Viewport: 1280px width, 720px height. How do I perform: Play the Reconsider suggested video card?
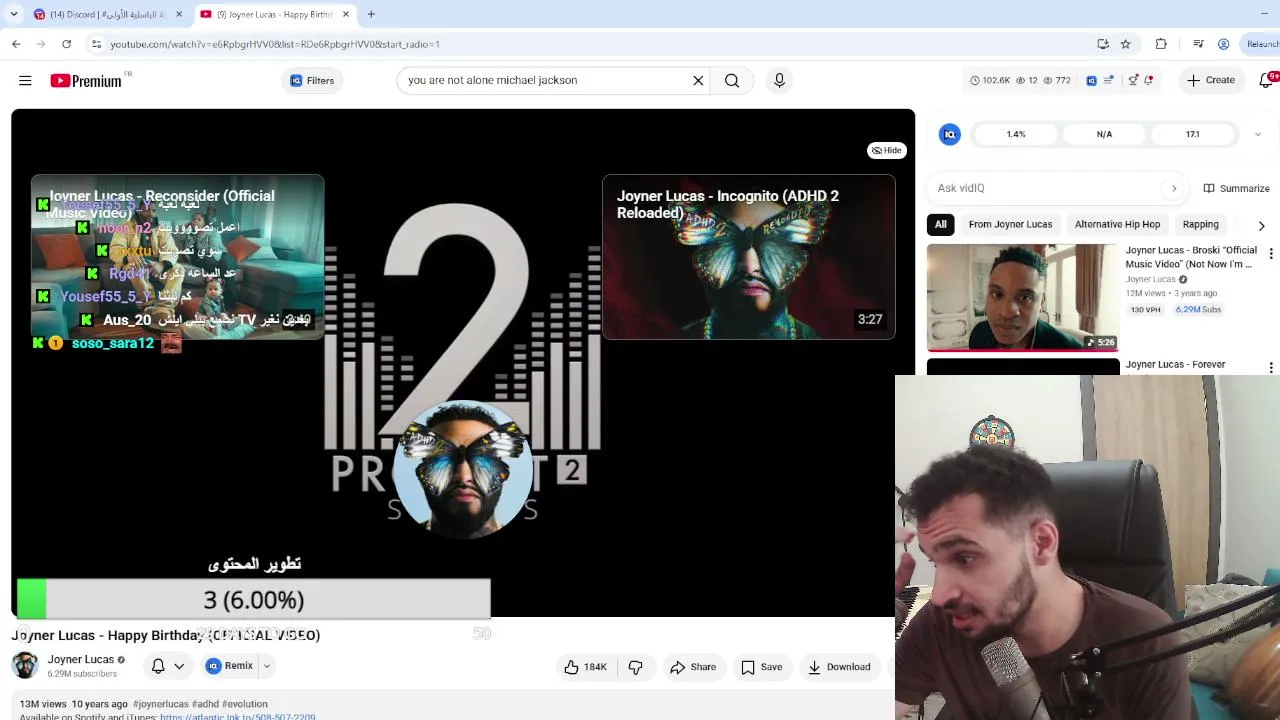pos(177,257)
